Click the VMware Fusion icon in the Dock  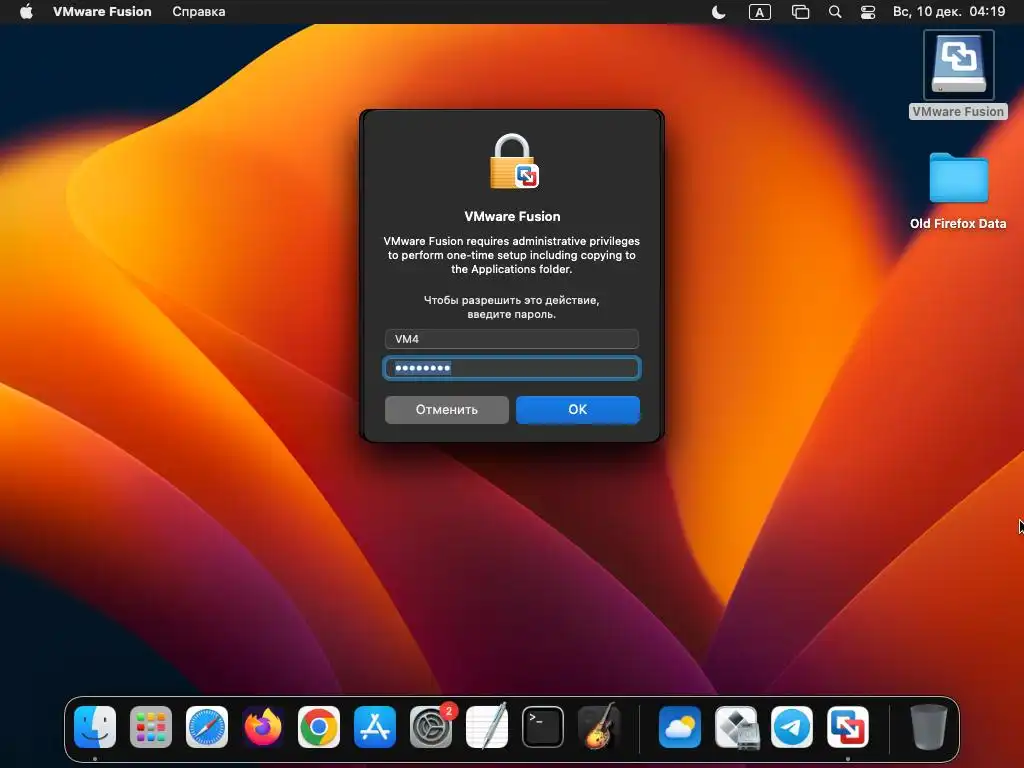[x=848, y=727]
